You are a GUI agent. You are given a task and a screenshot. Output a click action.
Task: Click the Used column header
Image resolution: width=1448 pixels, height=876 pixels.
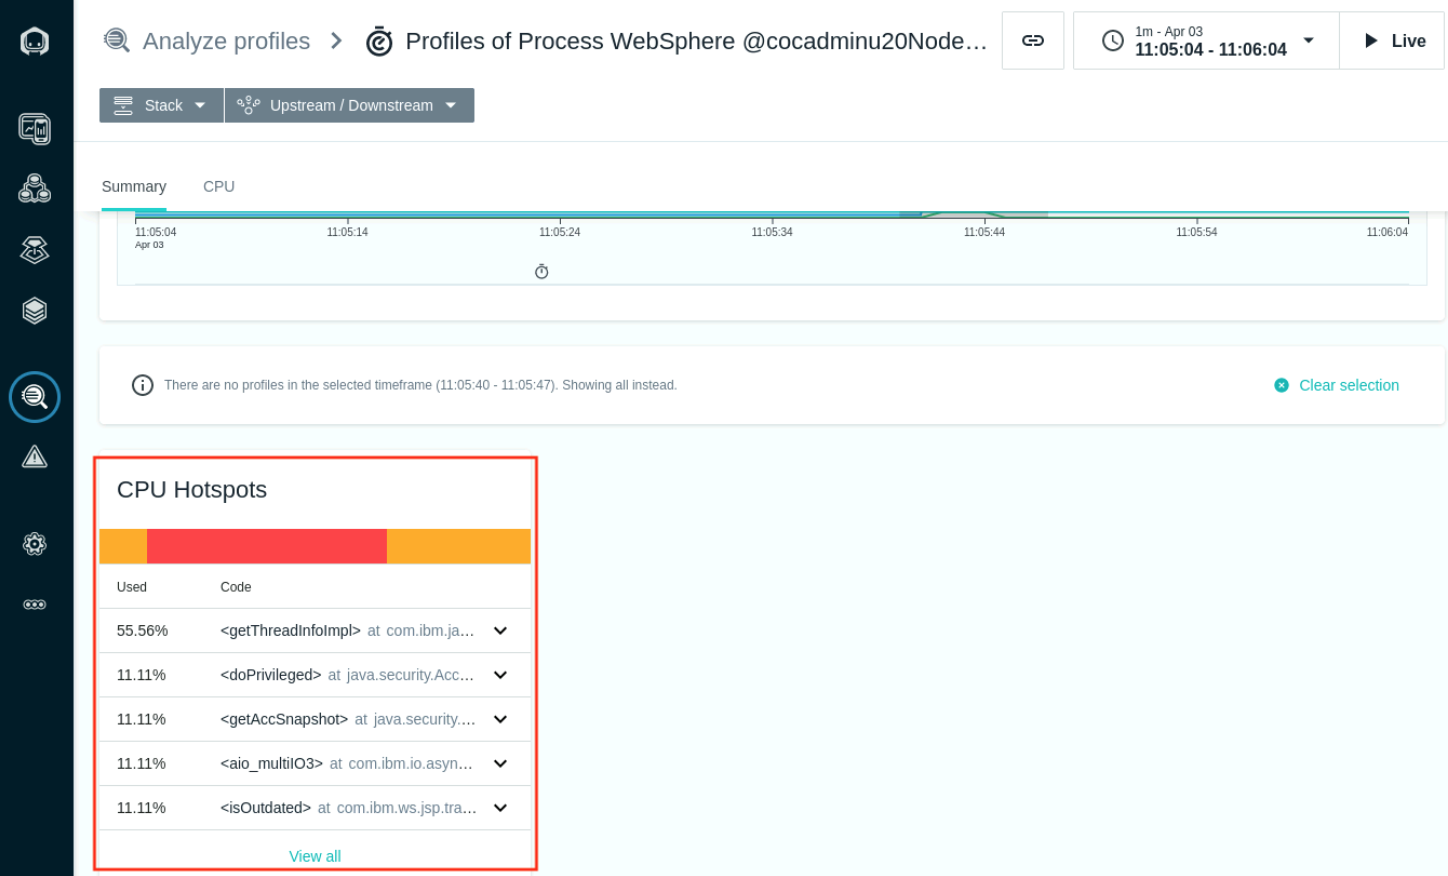click(132, 587)
